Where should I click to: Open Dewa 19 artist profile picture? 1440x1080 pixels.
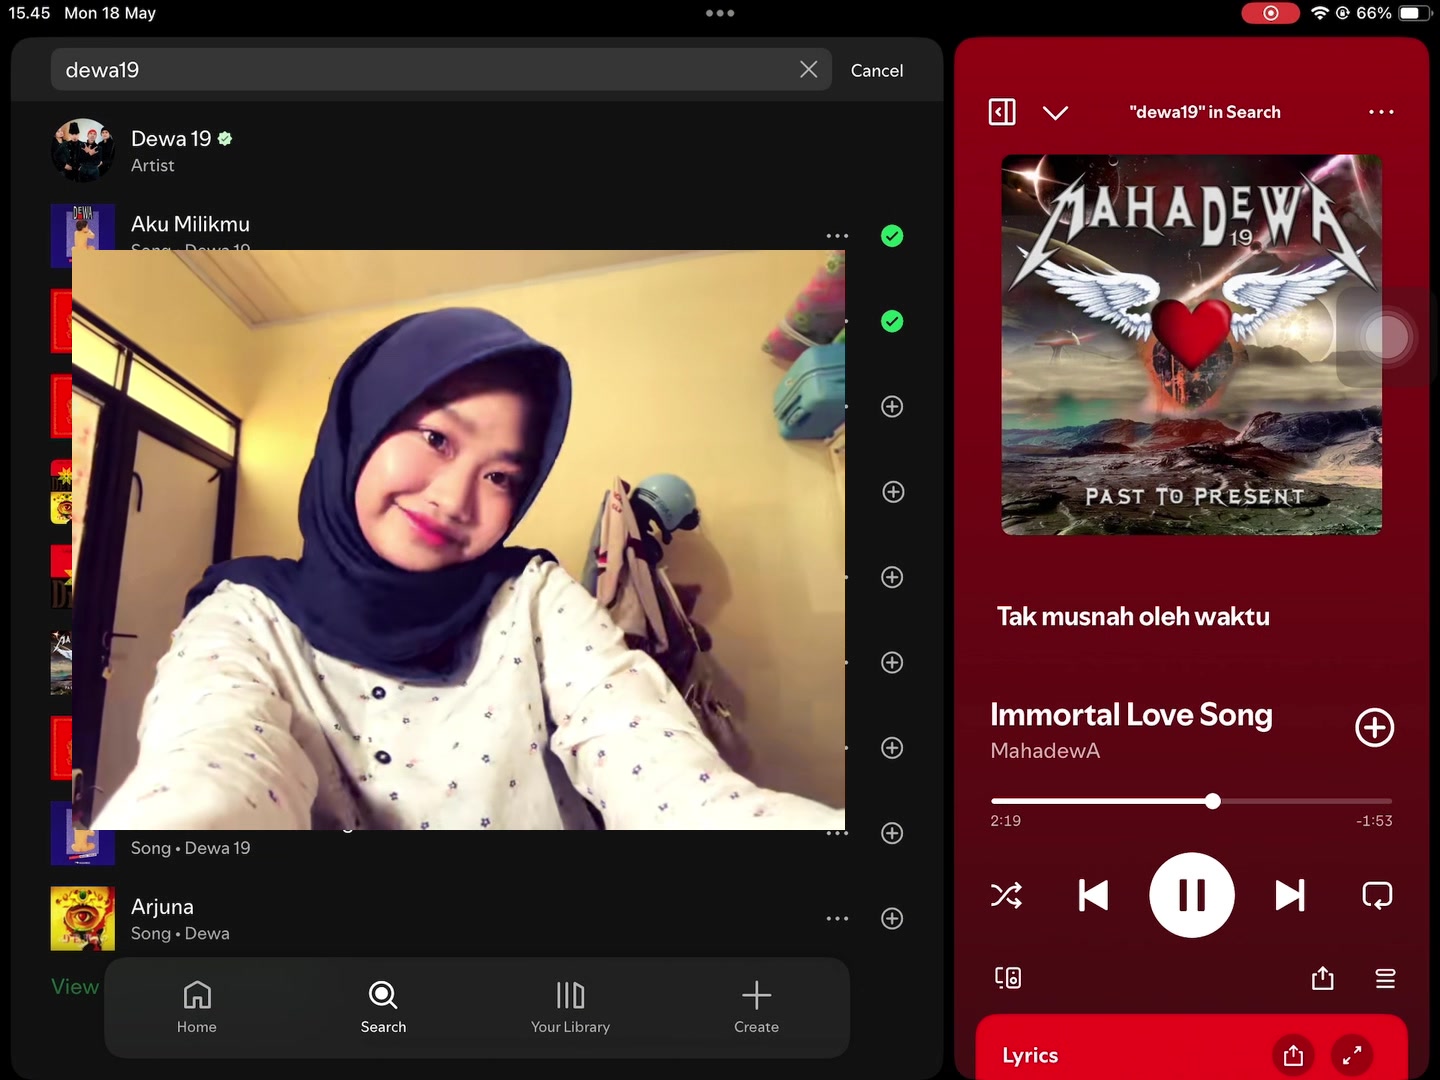[83, 150]
